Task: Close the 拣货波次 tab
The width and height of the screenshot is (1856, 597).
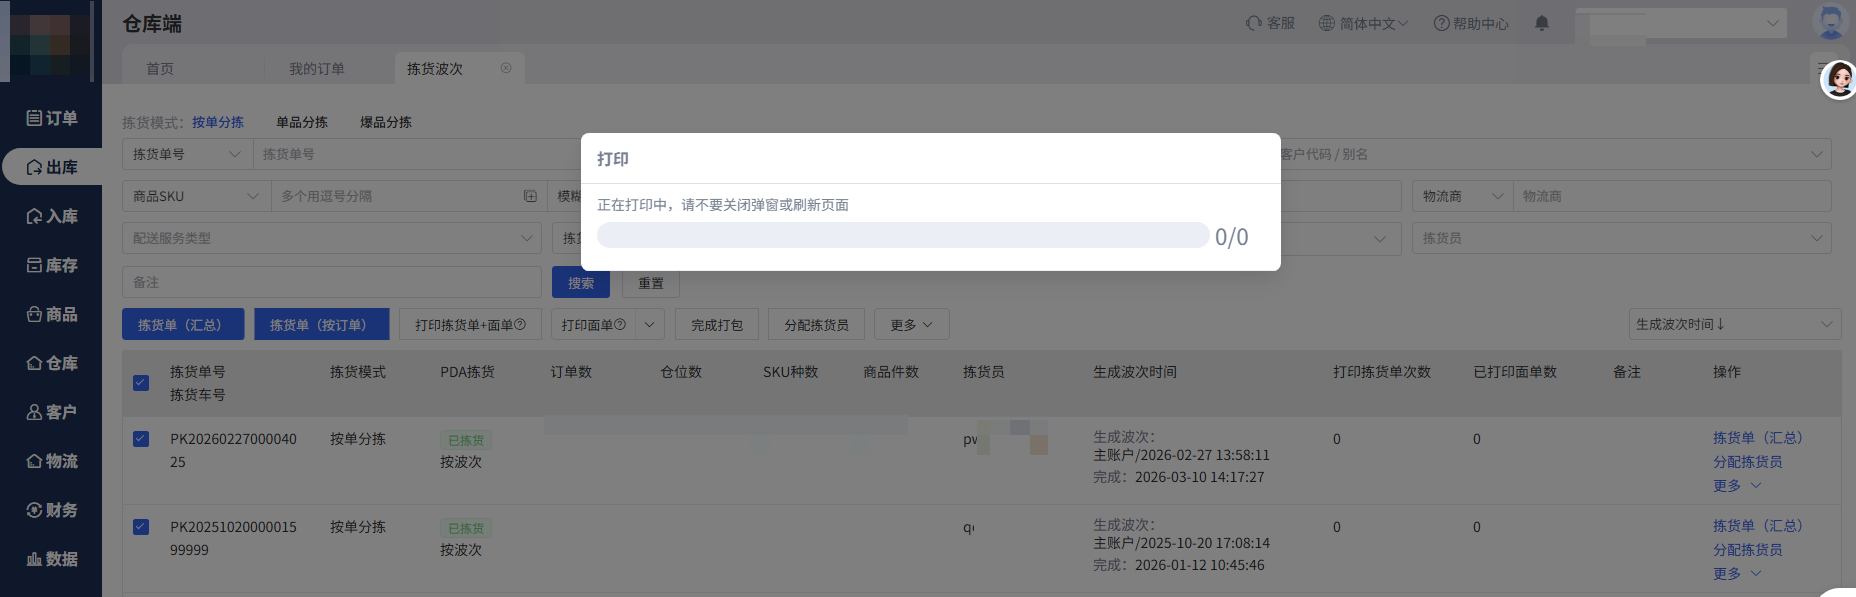Action: click(506, 68)
